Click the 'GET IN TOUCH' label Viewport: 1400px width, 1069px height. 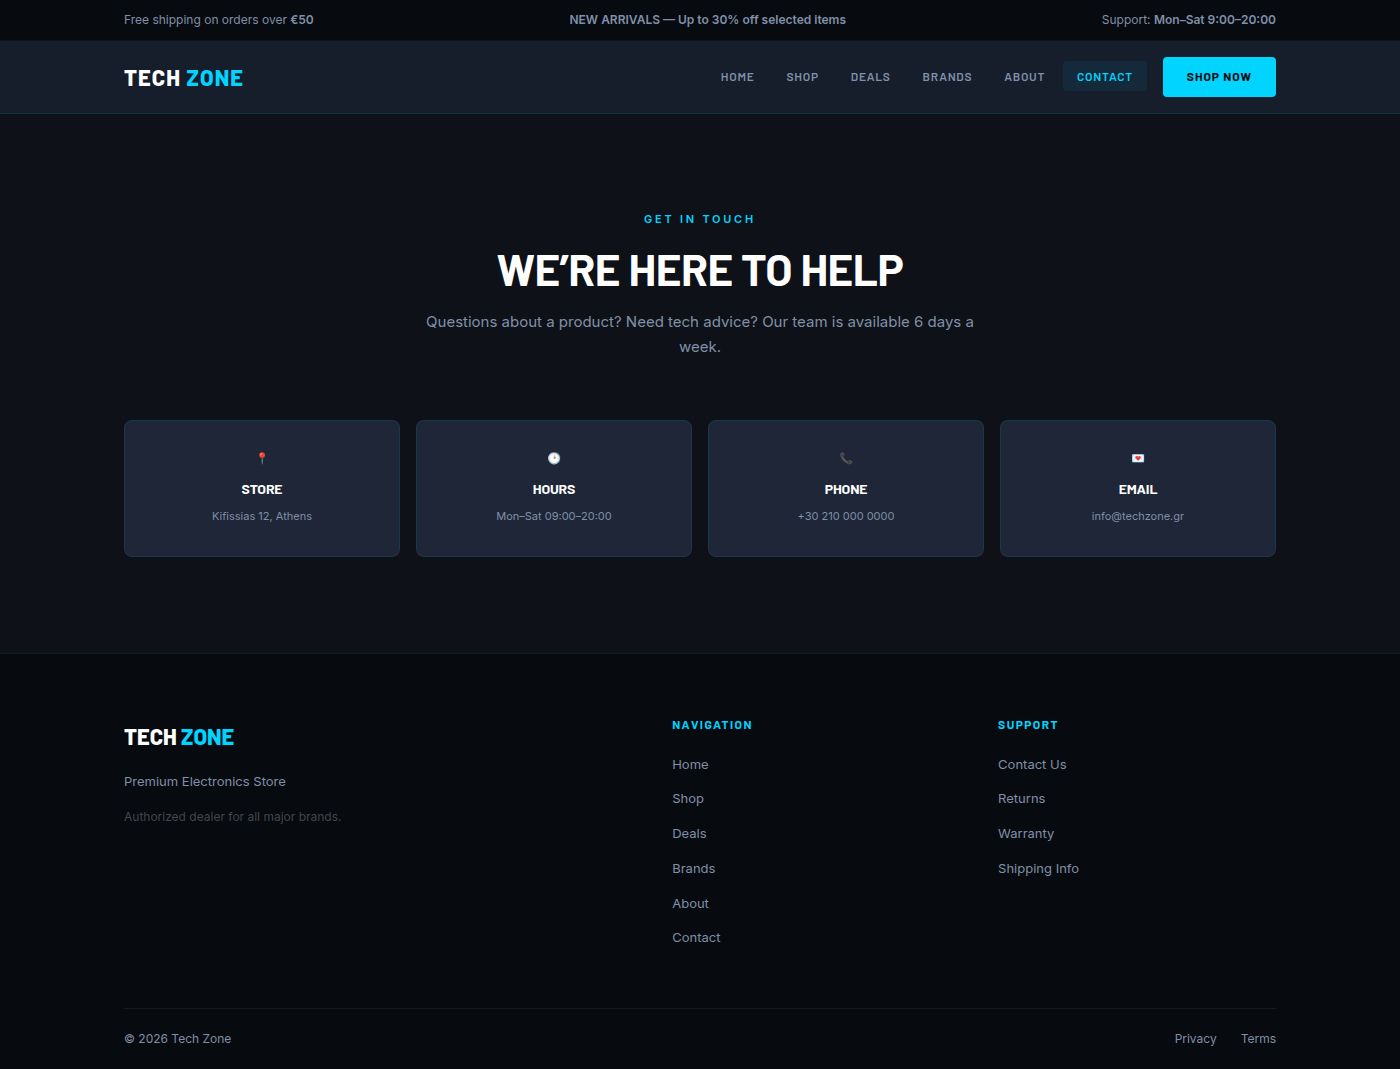[699, 219]
